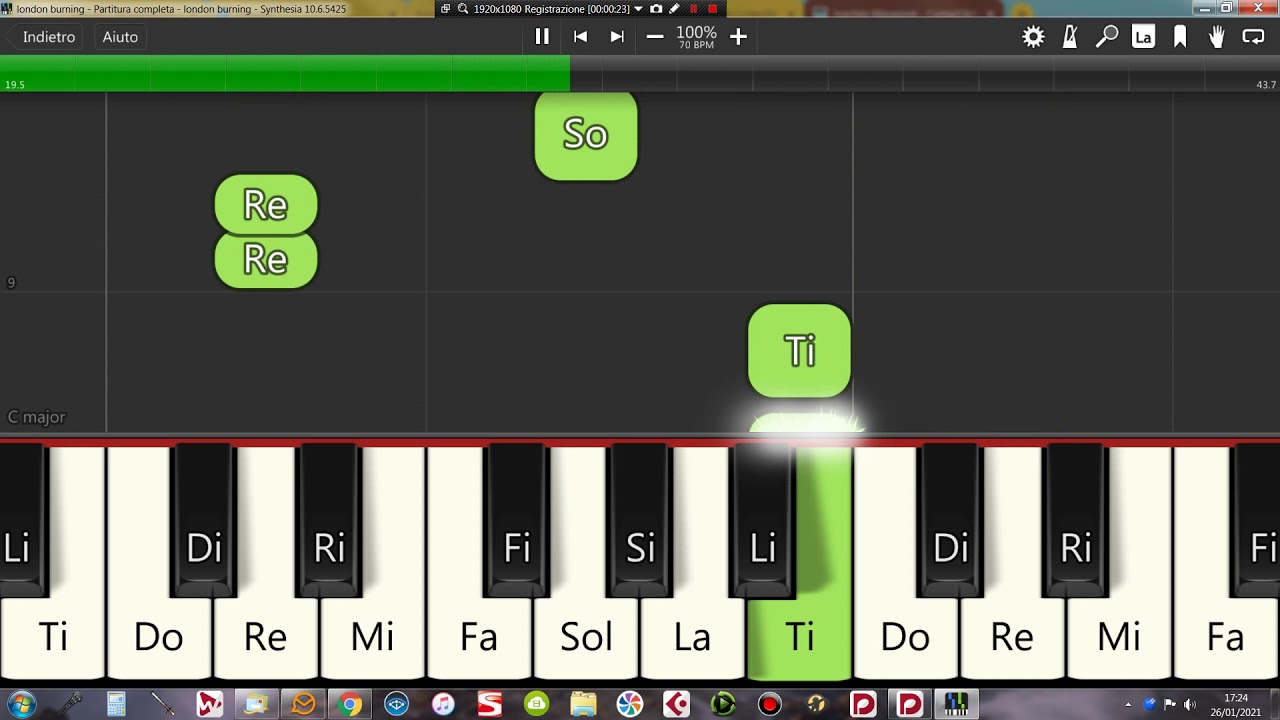The image size is (1280, 720).
Task: Open iTunes from taskbar
Action: coord(443,705)
